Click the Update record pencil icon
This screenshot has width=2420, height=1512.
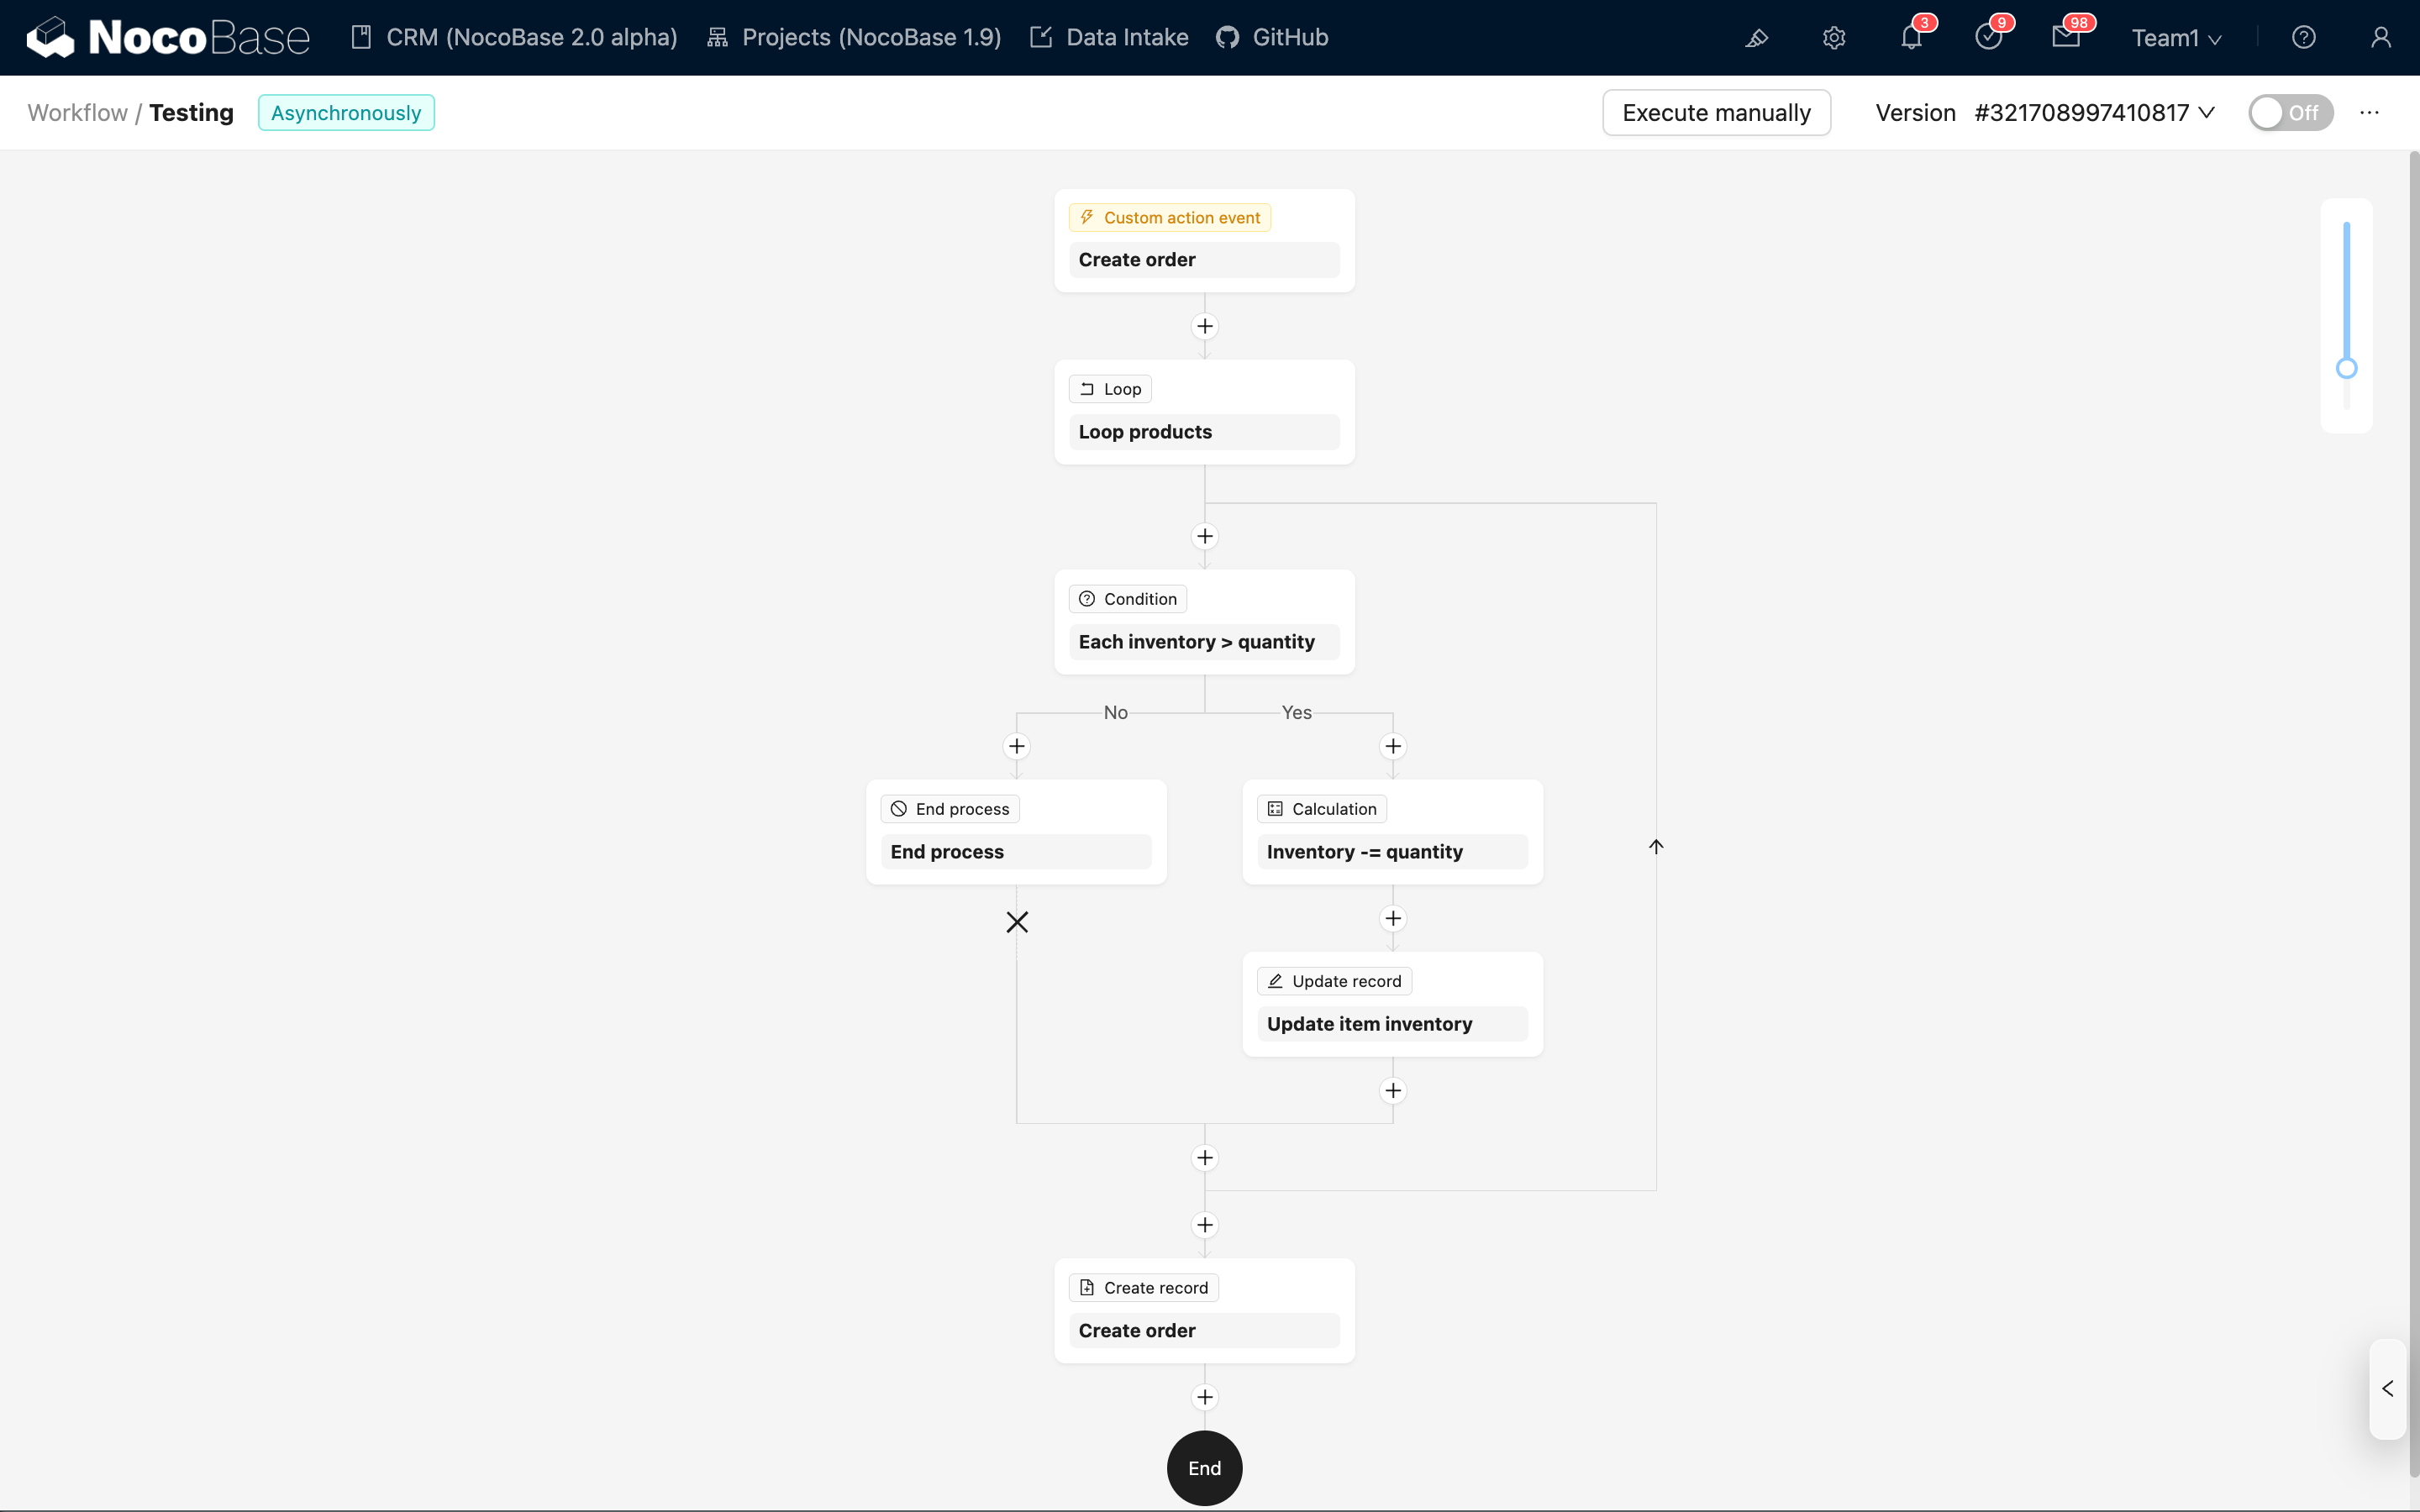pyautogui.click(x=1275, y=980)
